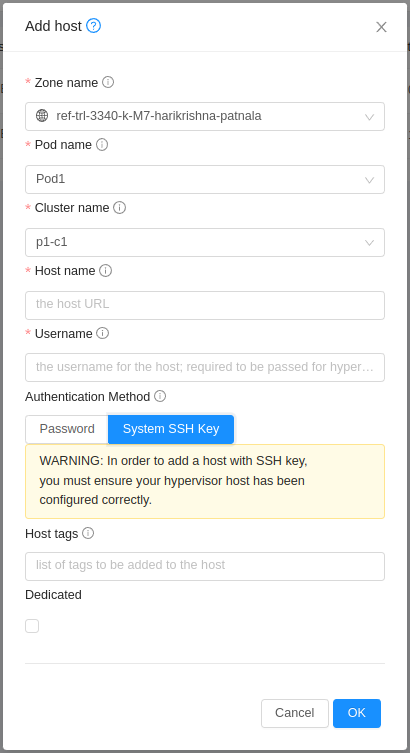
Task: Enable the Dedicated checkbox
Action: (x=32, y=626)
